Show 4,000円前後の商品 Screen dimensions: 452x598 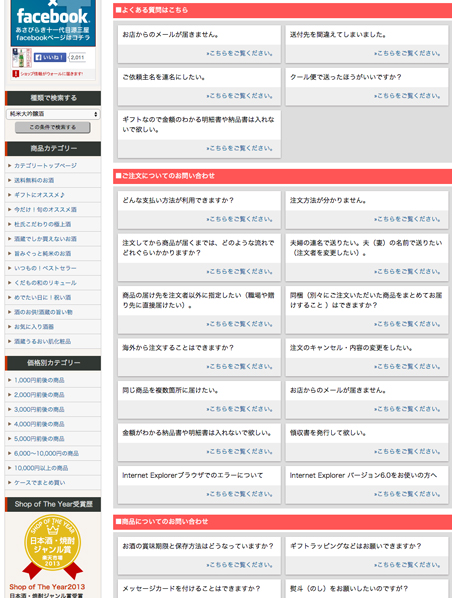(x=39, y=424)
